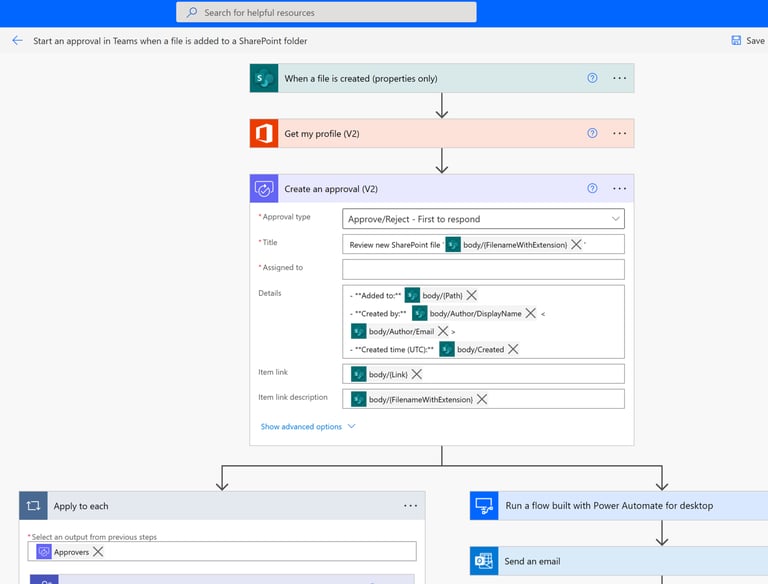Click the Approval type dropdown chevron
Screen dimensions: 768x584
pyautogui.click(x=616, y=219)
